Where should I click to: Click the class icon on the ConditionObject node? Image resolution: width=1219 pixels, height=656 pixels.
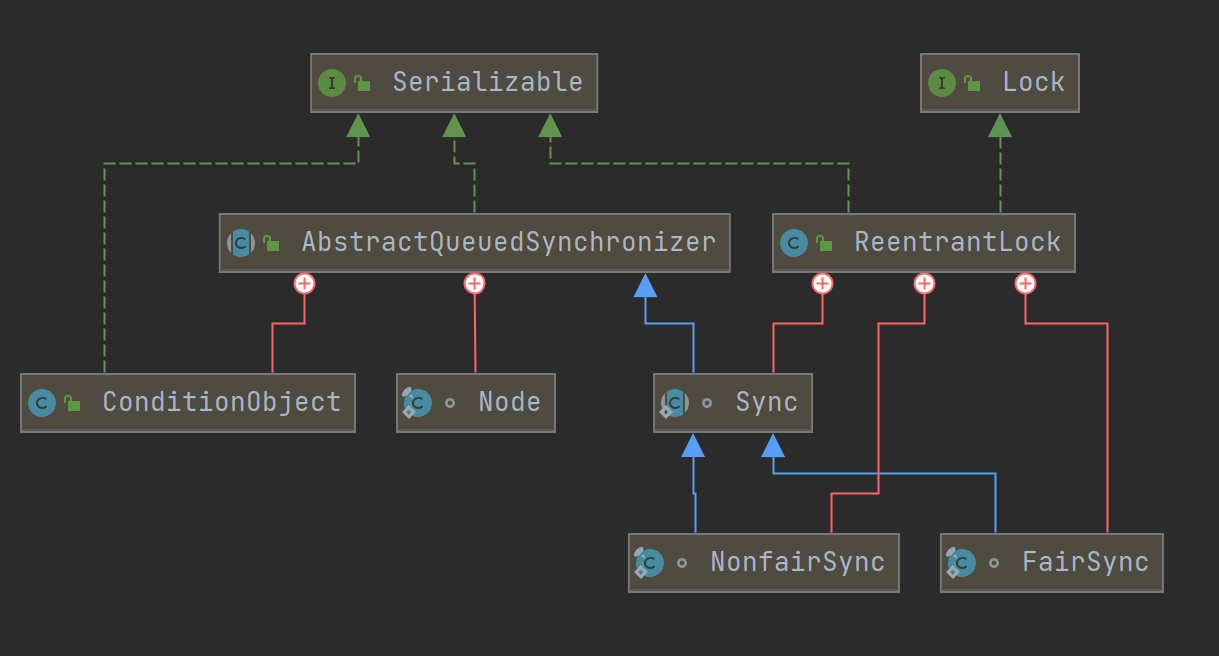pos(42,403)
